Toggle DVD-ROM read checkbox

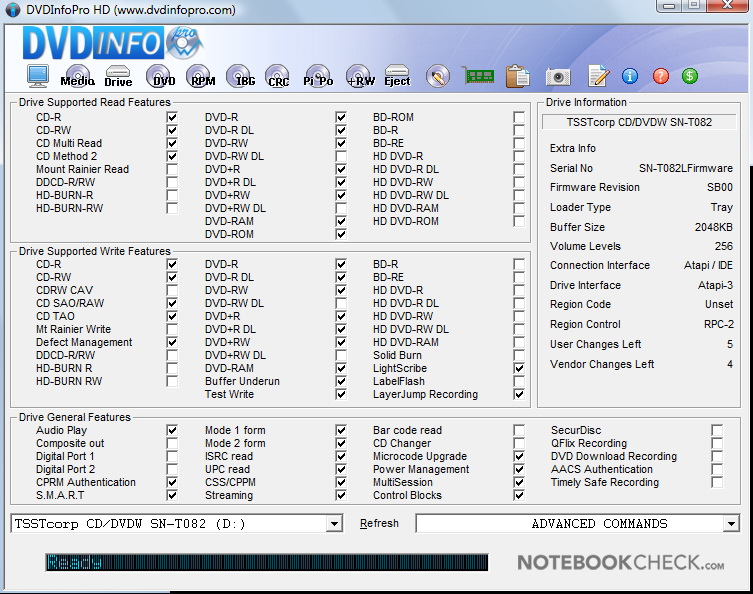pyautogui.click(x=341, y=234)
